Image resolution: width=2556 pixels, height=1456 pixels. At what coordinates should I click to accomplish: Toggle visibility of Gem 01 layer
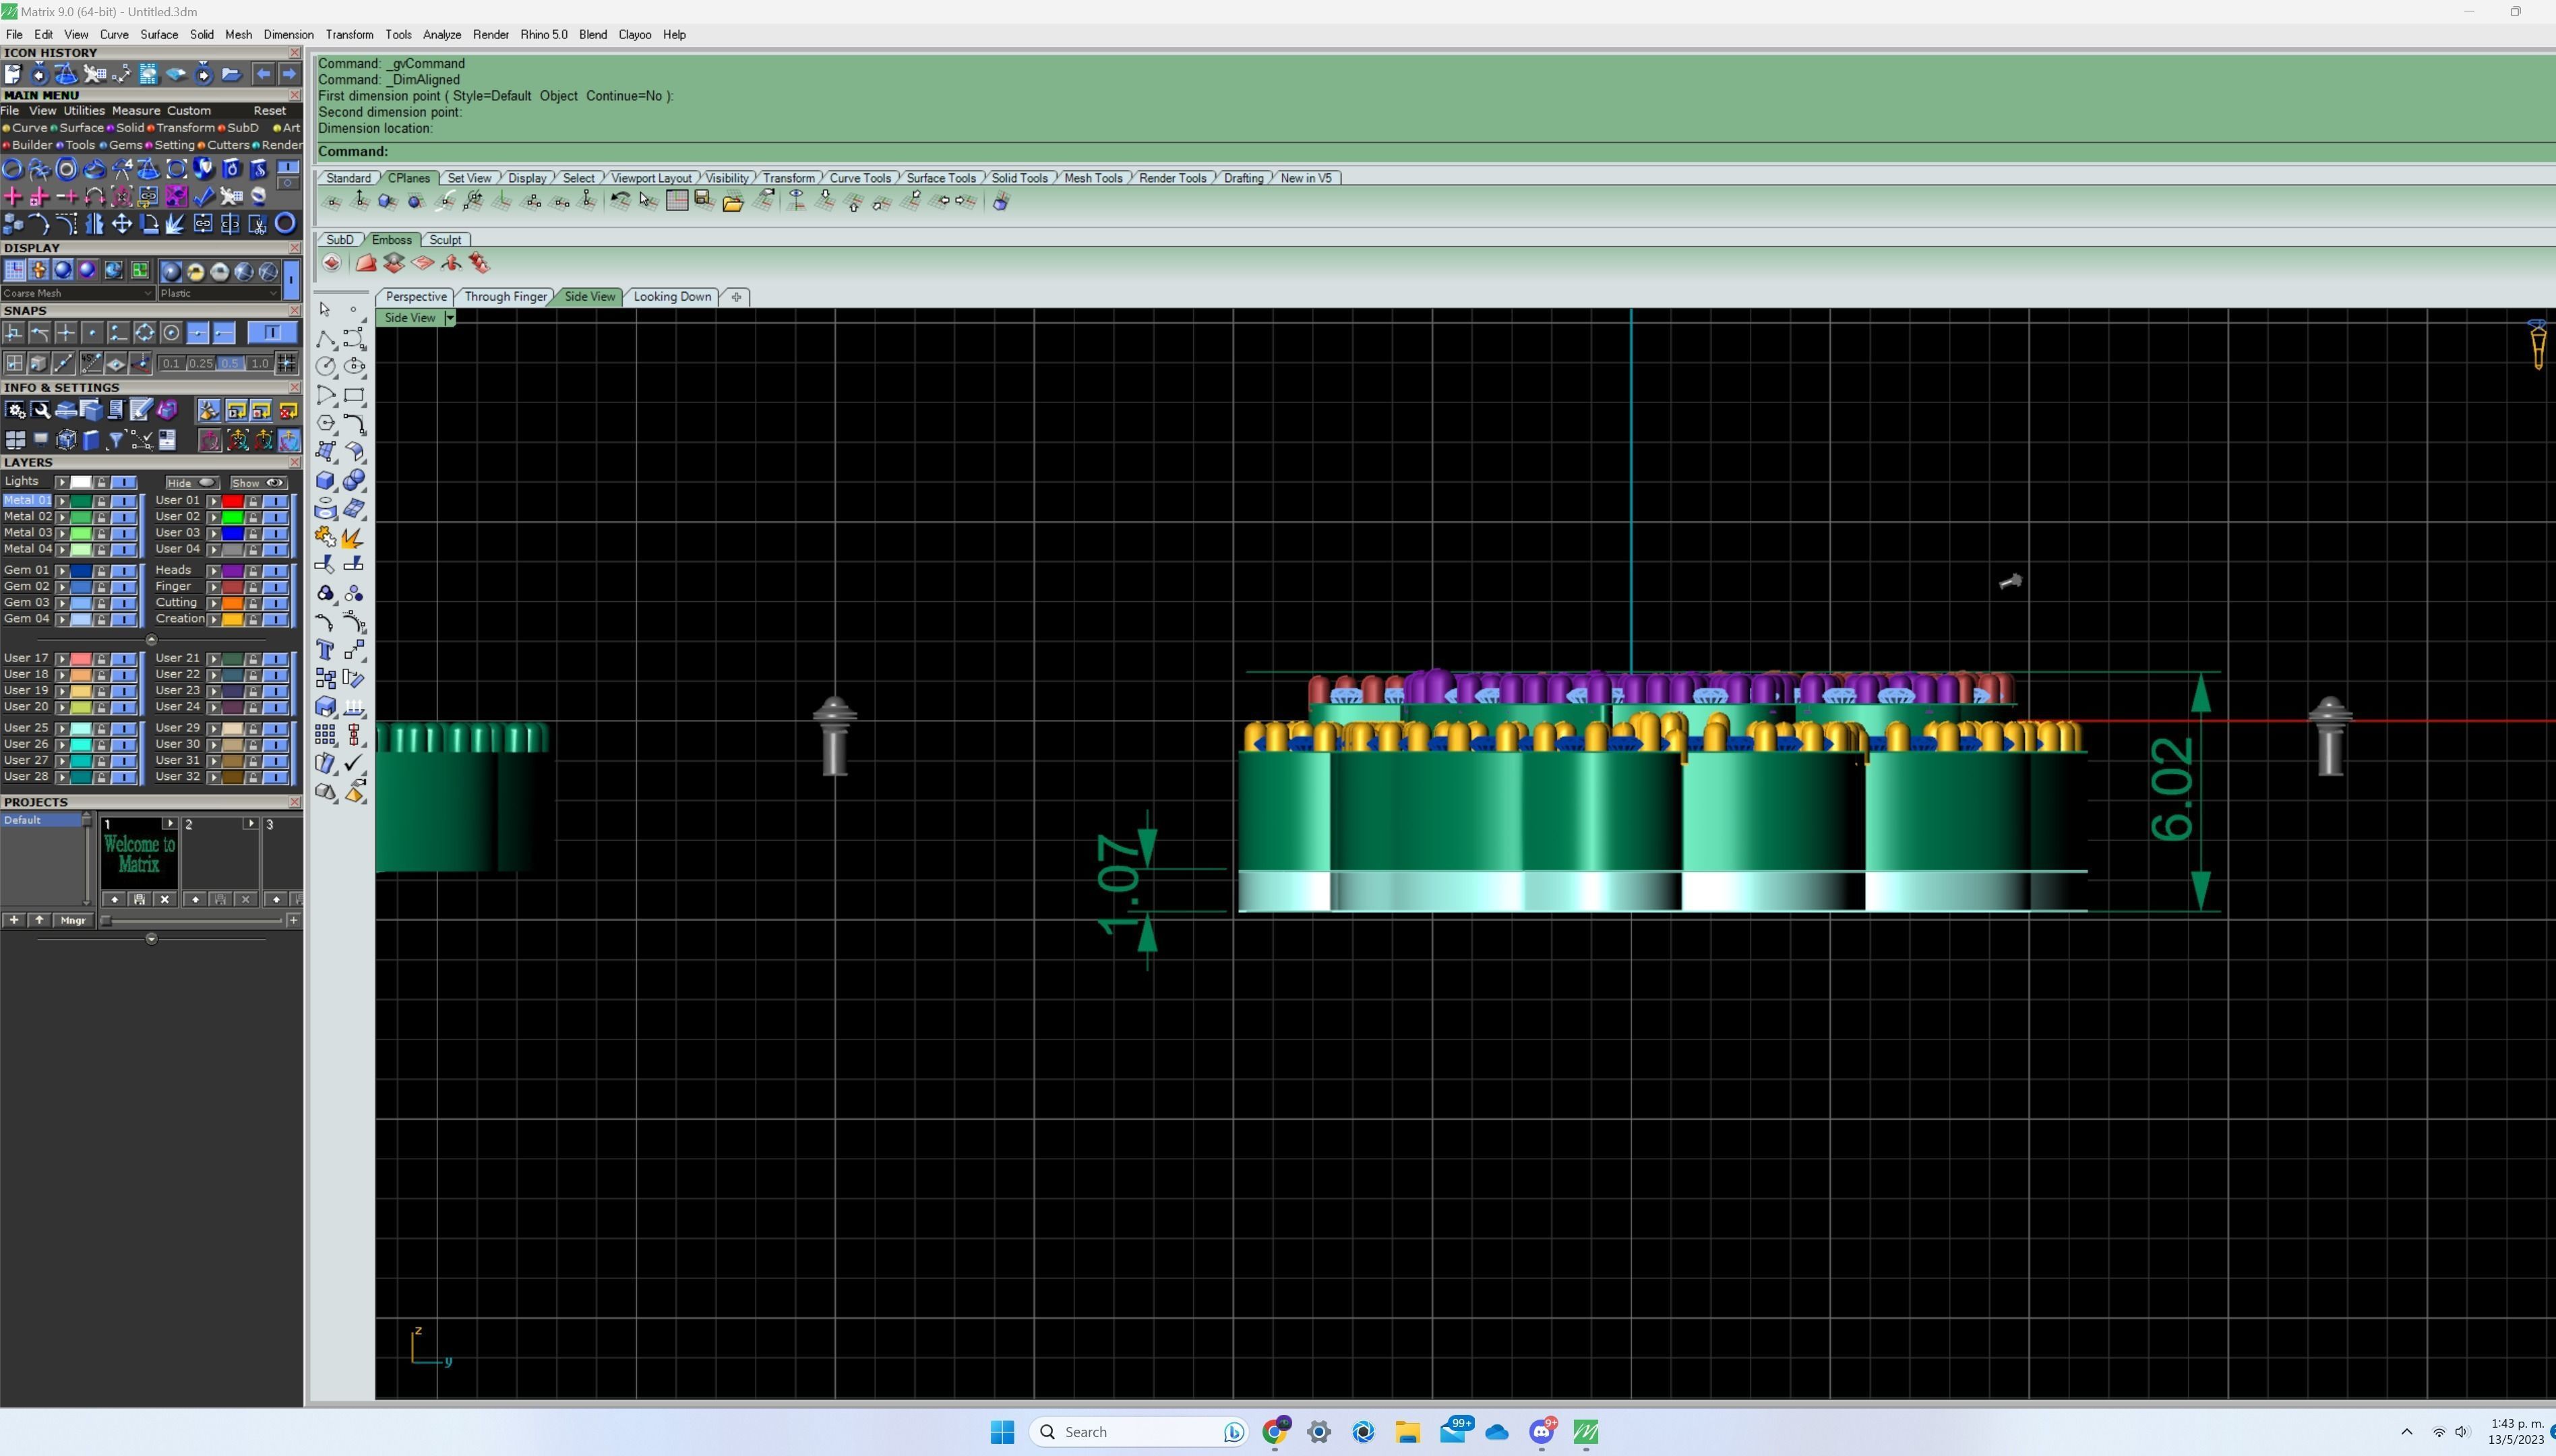(x=124, y=571)
